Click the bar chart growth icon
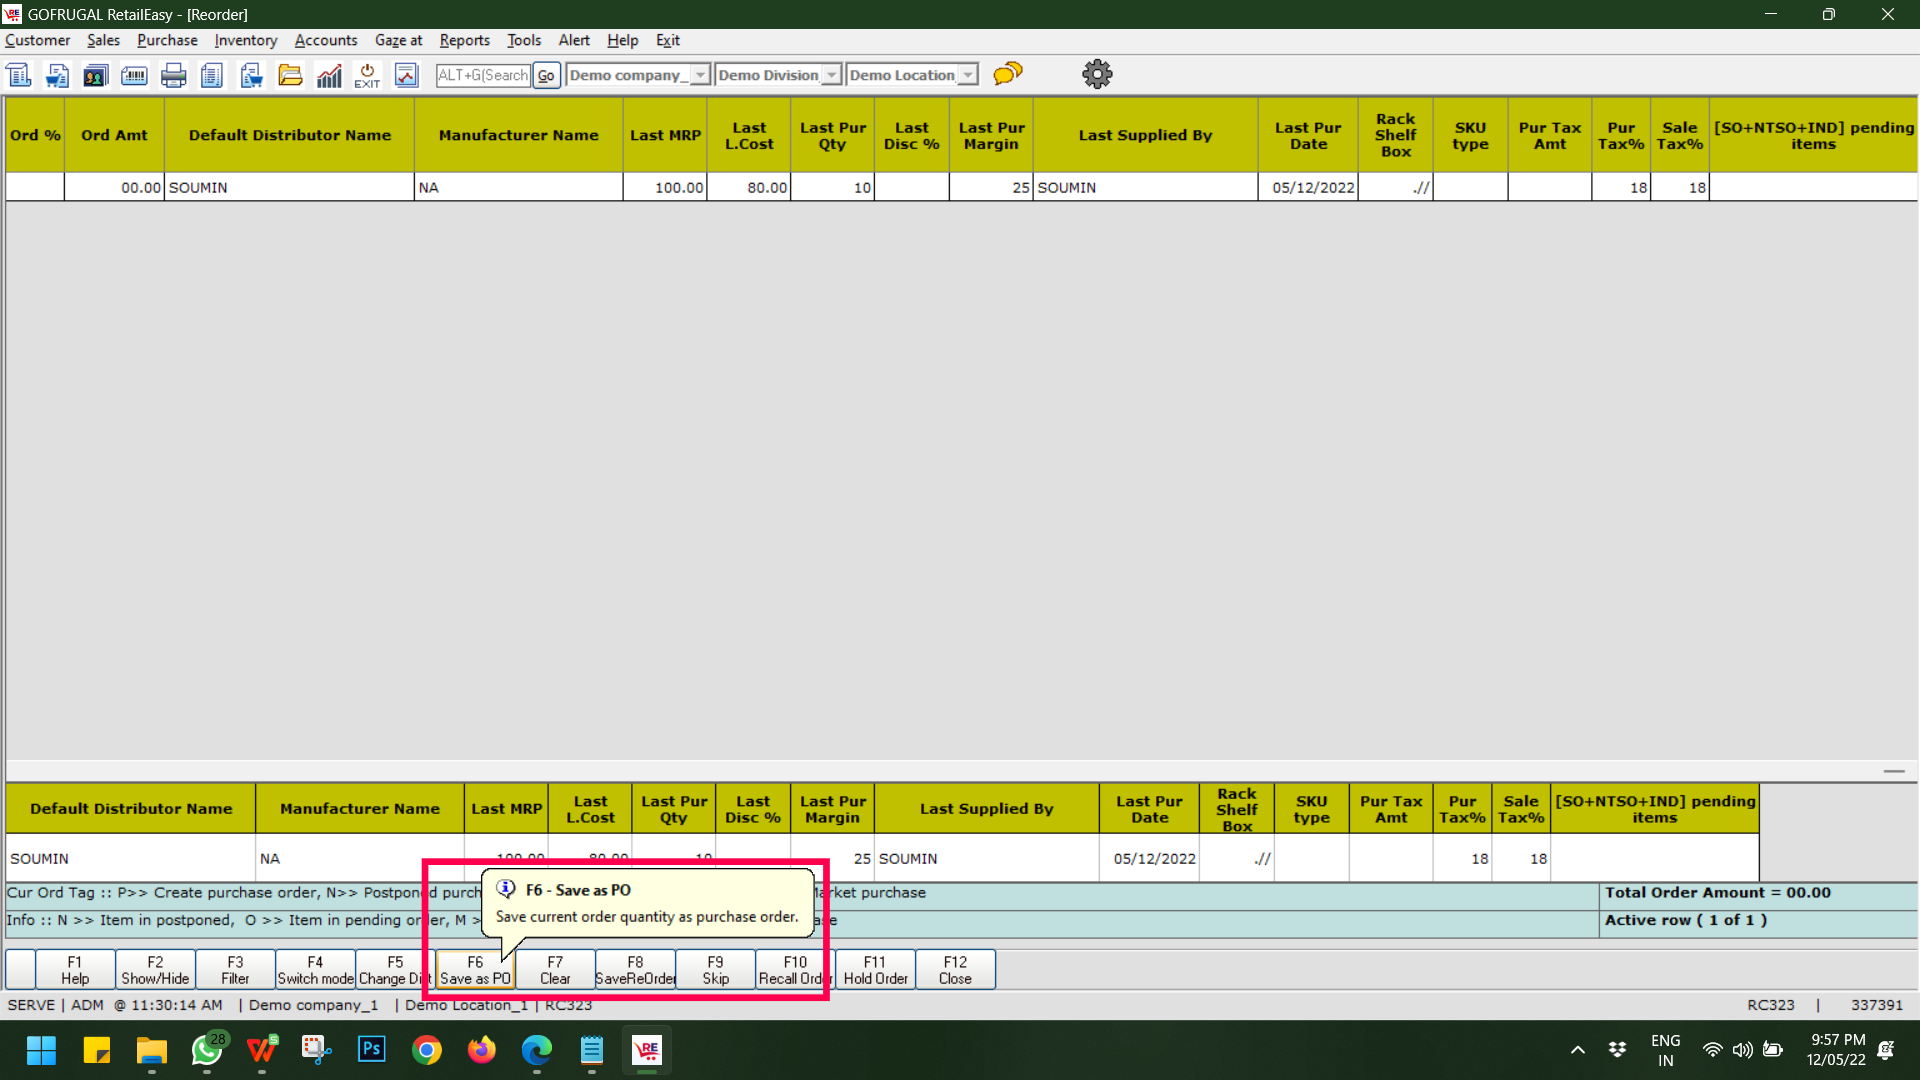Screen dimensions: 1920x1080 pos(329,75)
